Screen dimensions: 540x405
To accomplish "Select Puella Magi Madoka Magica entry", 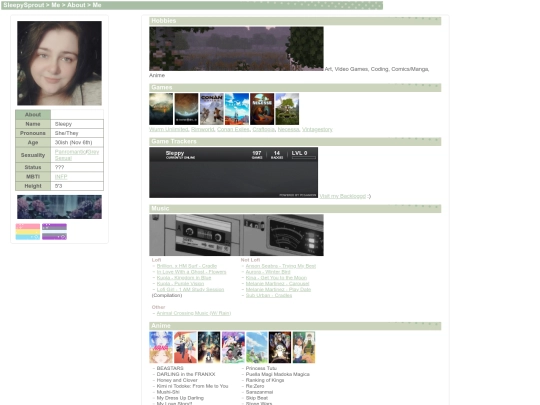I will (278, 374).
